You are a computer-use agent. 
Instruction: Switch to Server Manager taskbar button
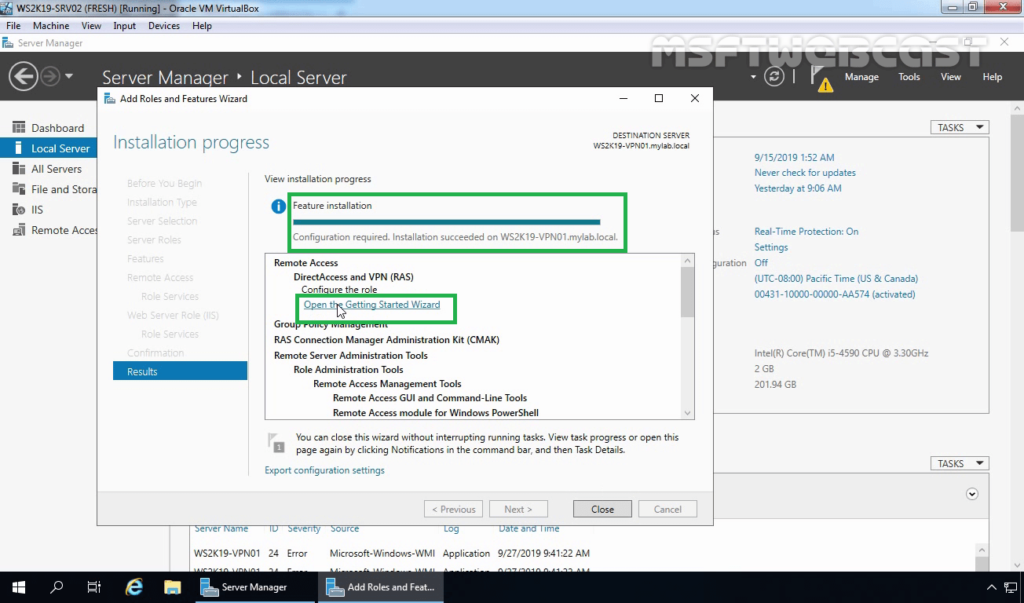click(253, 587)
